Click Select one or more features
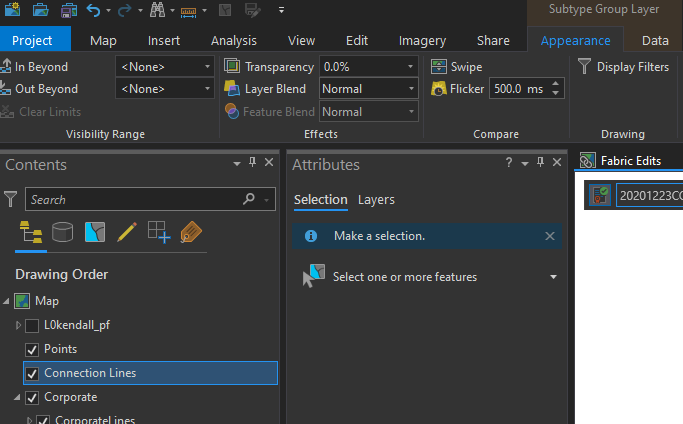The image size is (683, 424). click(x=405, y=277)
